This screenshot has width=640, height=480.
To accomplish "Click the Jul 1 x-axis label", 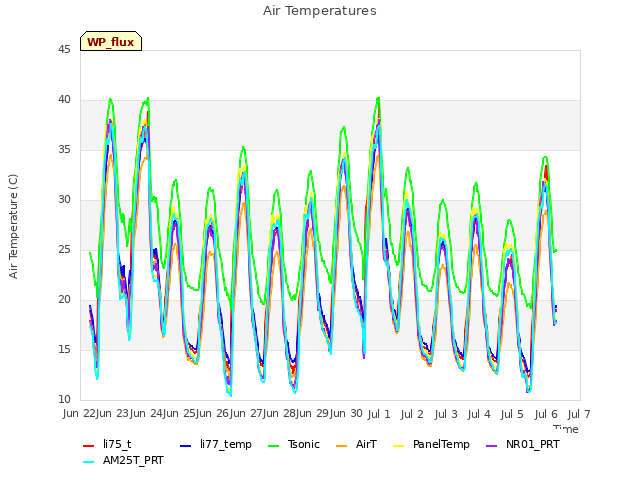I will 379,414.
